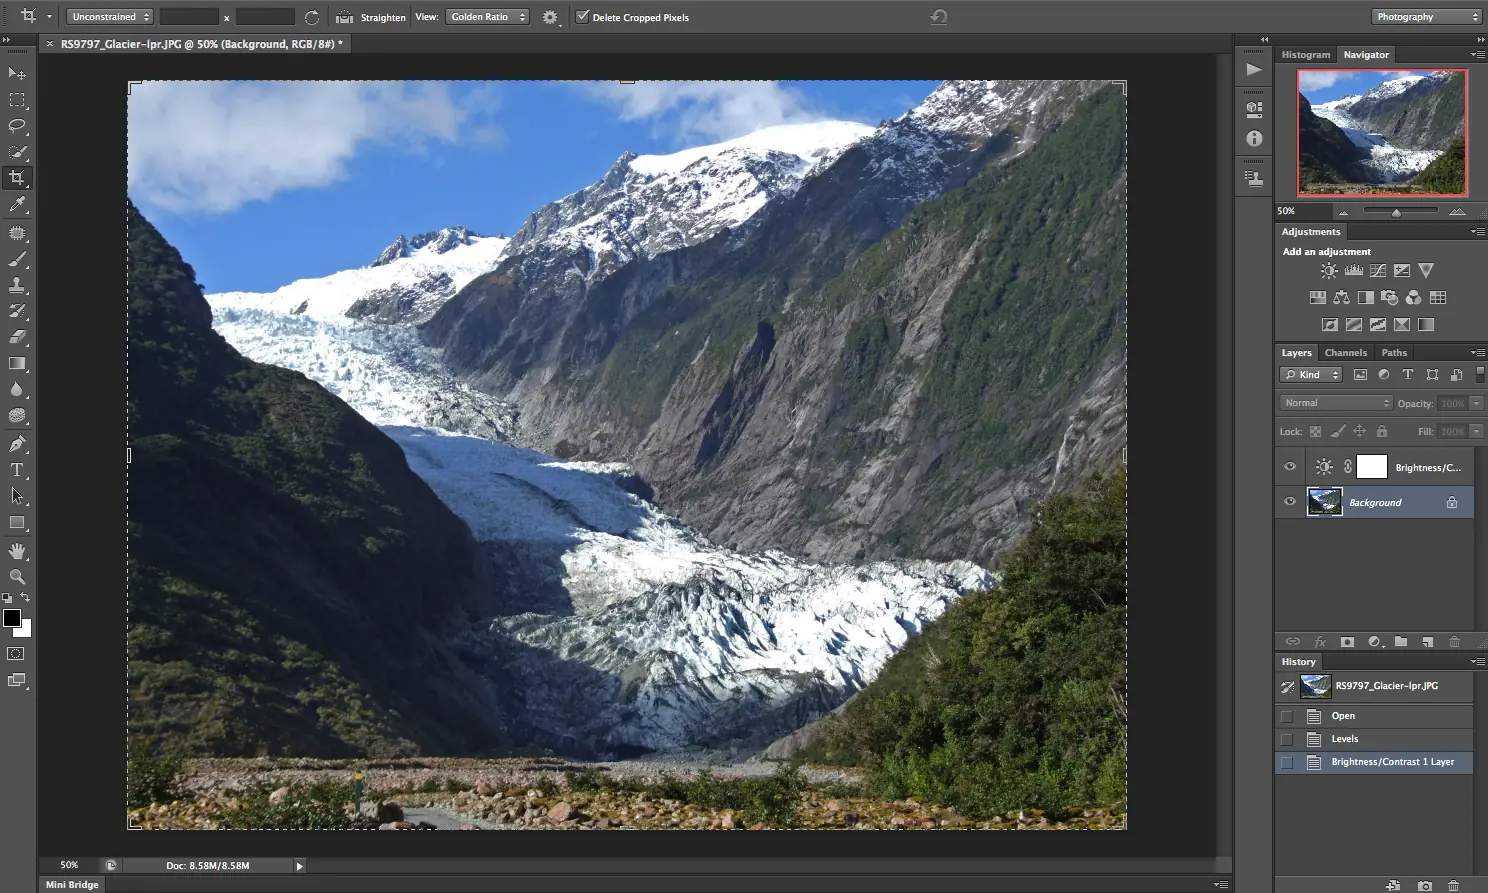1488x893 pixels.
Task: Select the Clone Stamp tool
Action: point(17,285)
